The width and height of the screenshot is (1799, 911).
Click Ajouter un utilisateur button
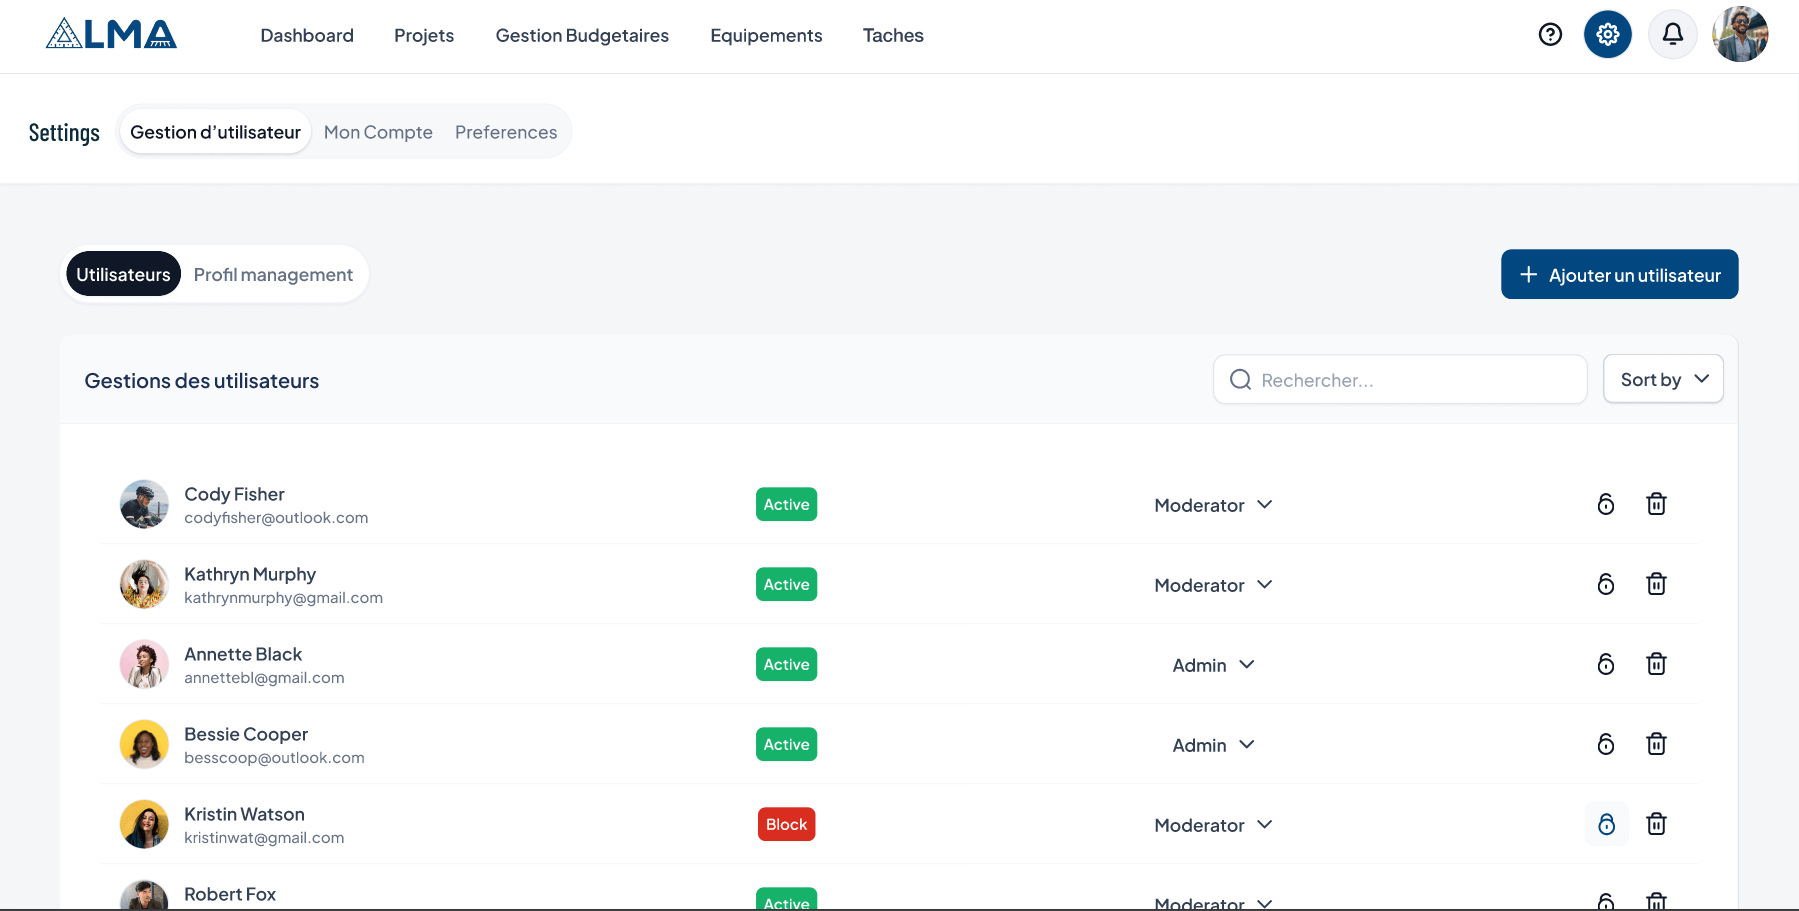click(x=1618, y=274)
